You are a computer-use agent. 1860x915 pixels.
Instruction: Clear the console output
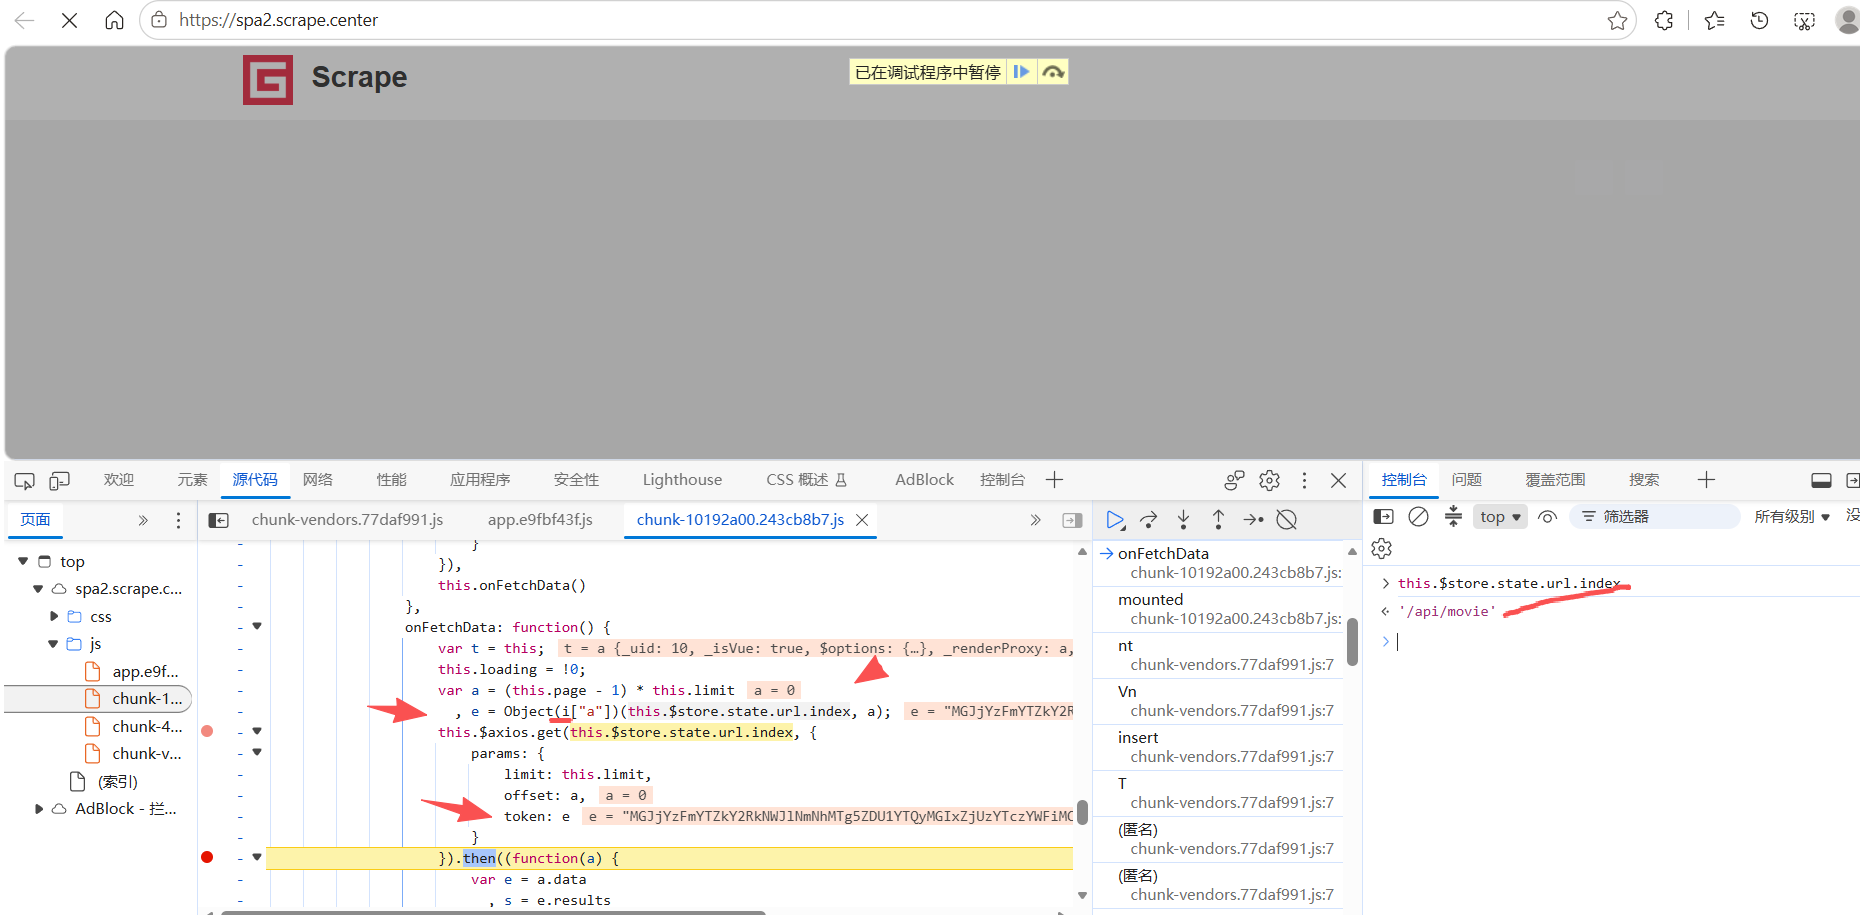click(x=1418, y=517)
